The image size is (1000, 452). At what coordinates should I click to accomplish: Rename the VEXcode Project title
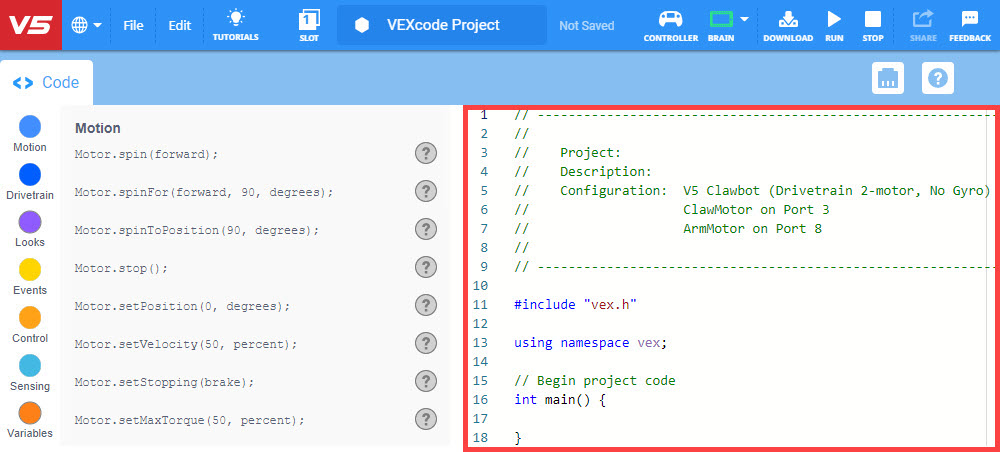click(x=442, y=25)
